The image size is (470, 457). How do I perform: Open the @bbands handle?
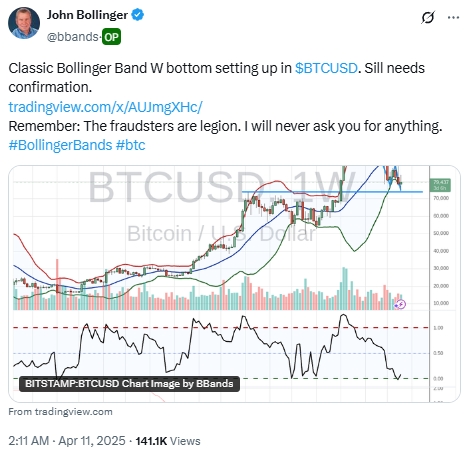(x=73, y=37)
